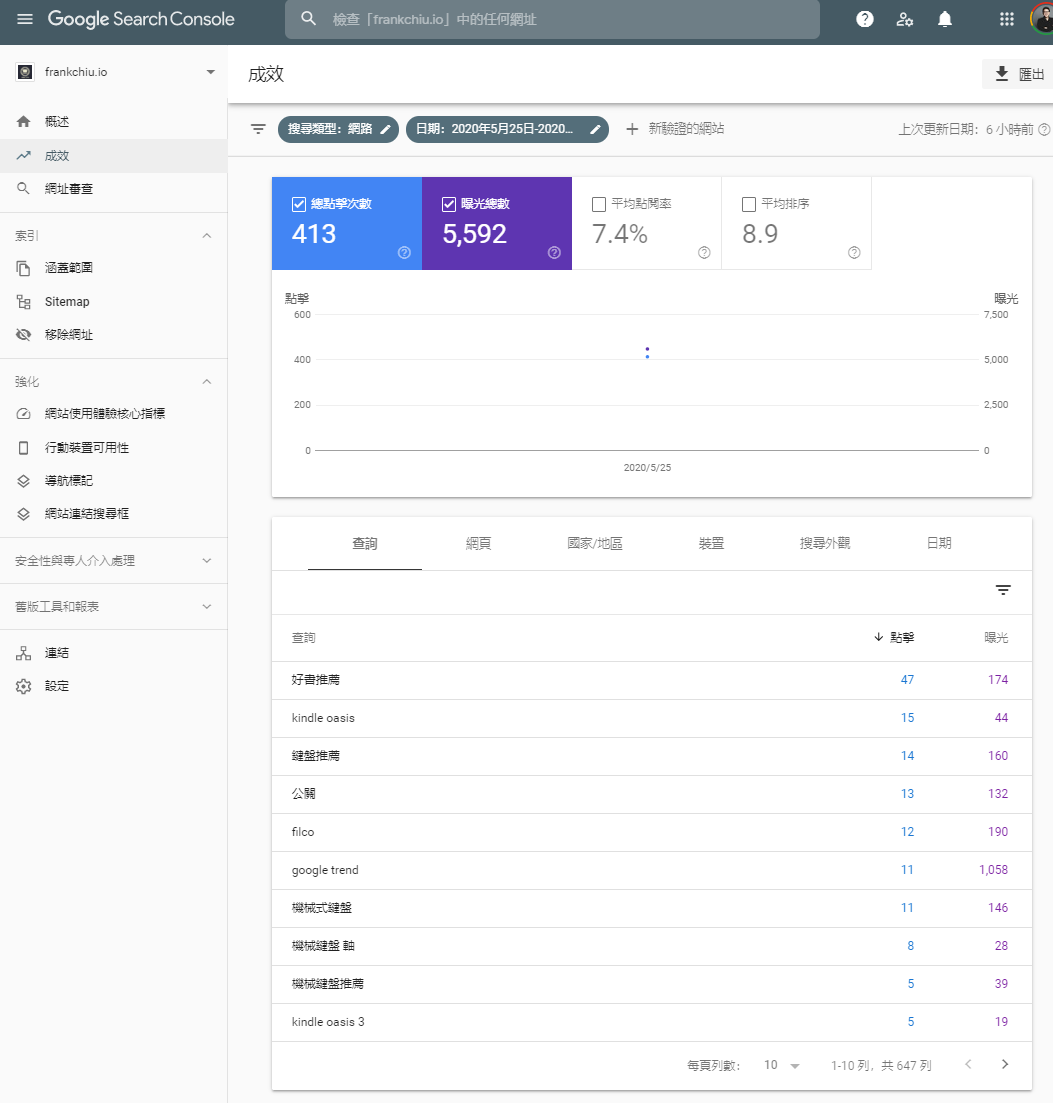Uncheck the 總點擊次數 checkbox
Viewport: 1053px width, 1103px height.
299,204
